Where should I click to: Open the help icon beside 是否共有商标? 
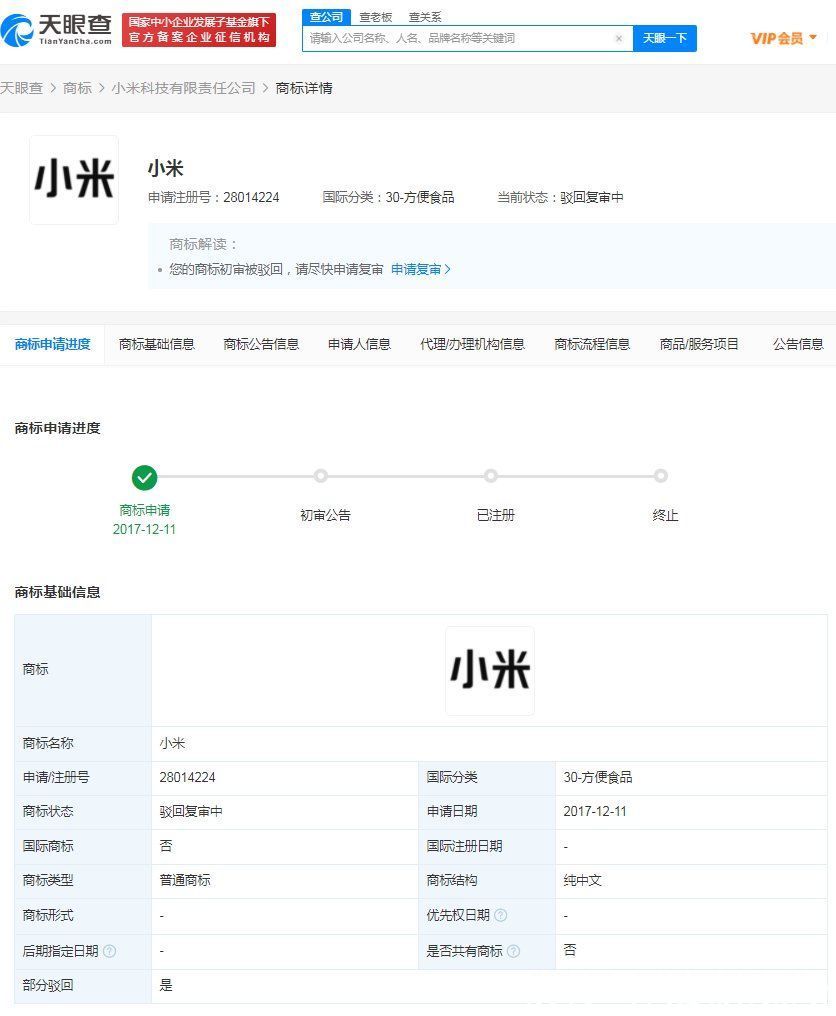tap(513, 951)
